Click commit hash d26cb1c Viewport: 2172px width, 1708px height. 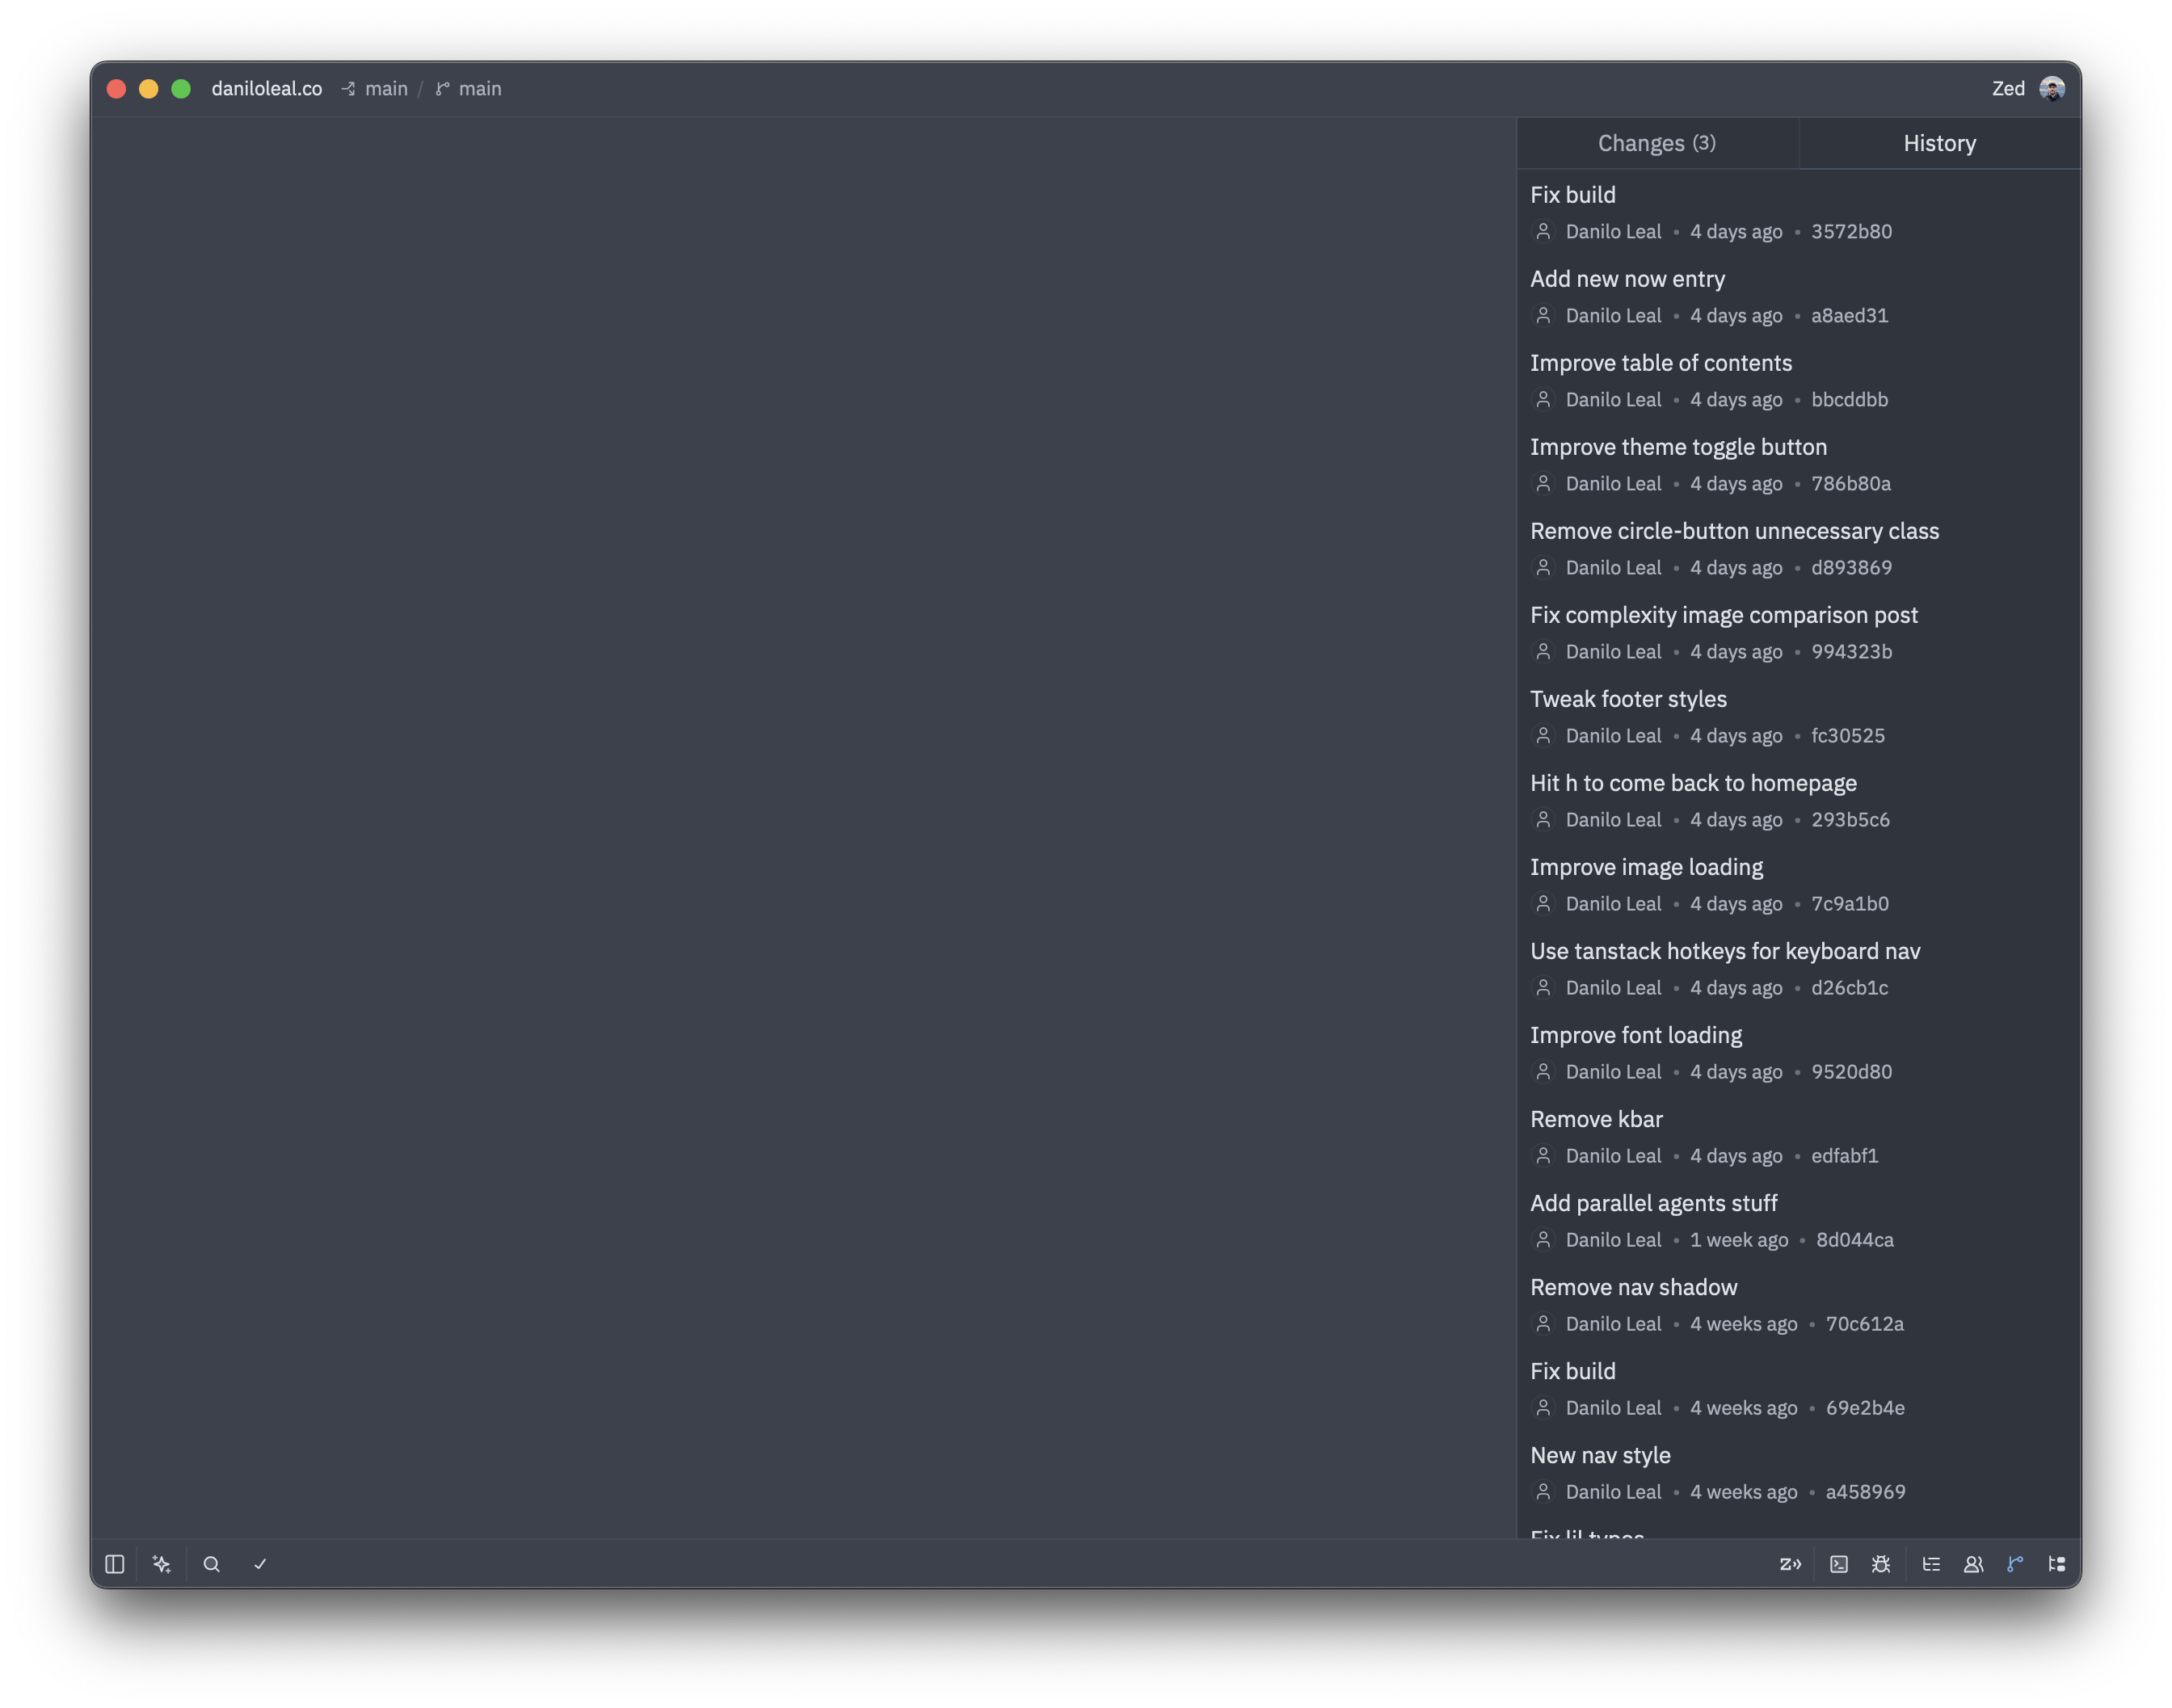tap(1849, 988)
